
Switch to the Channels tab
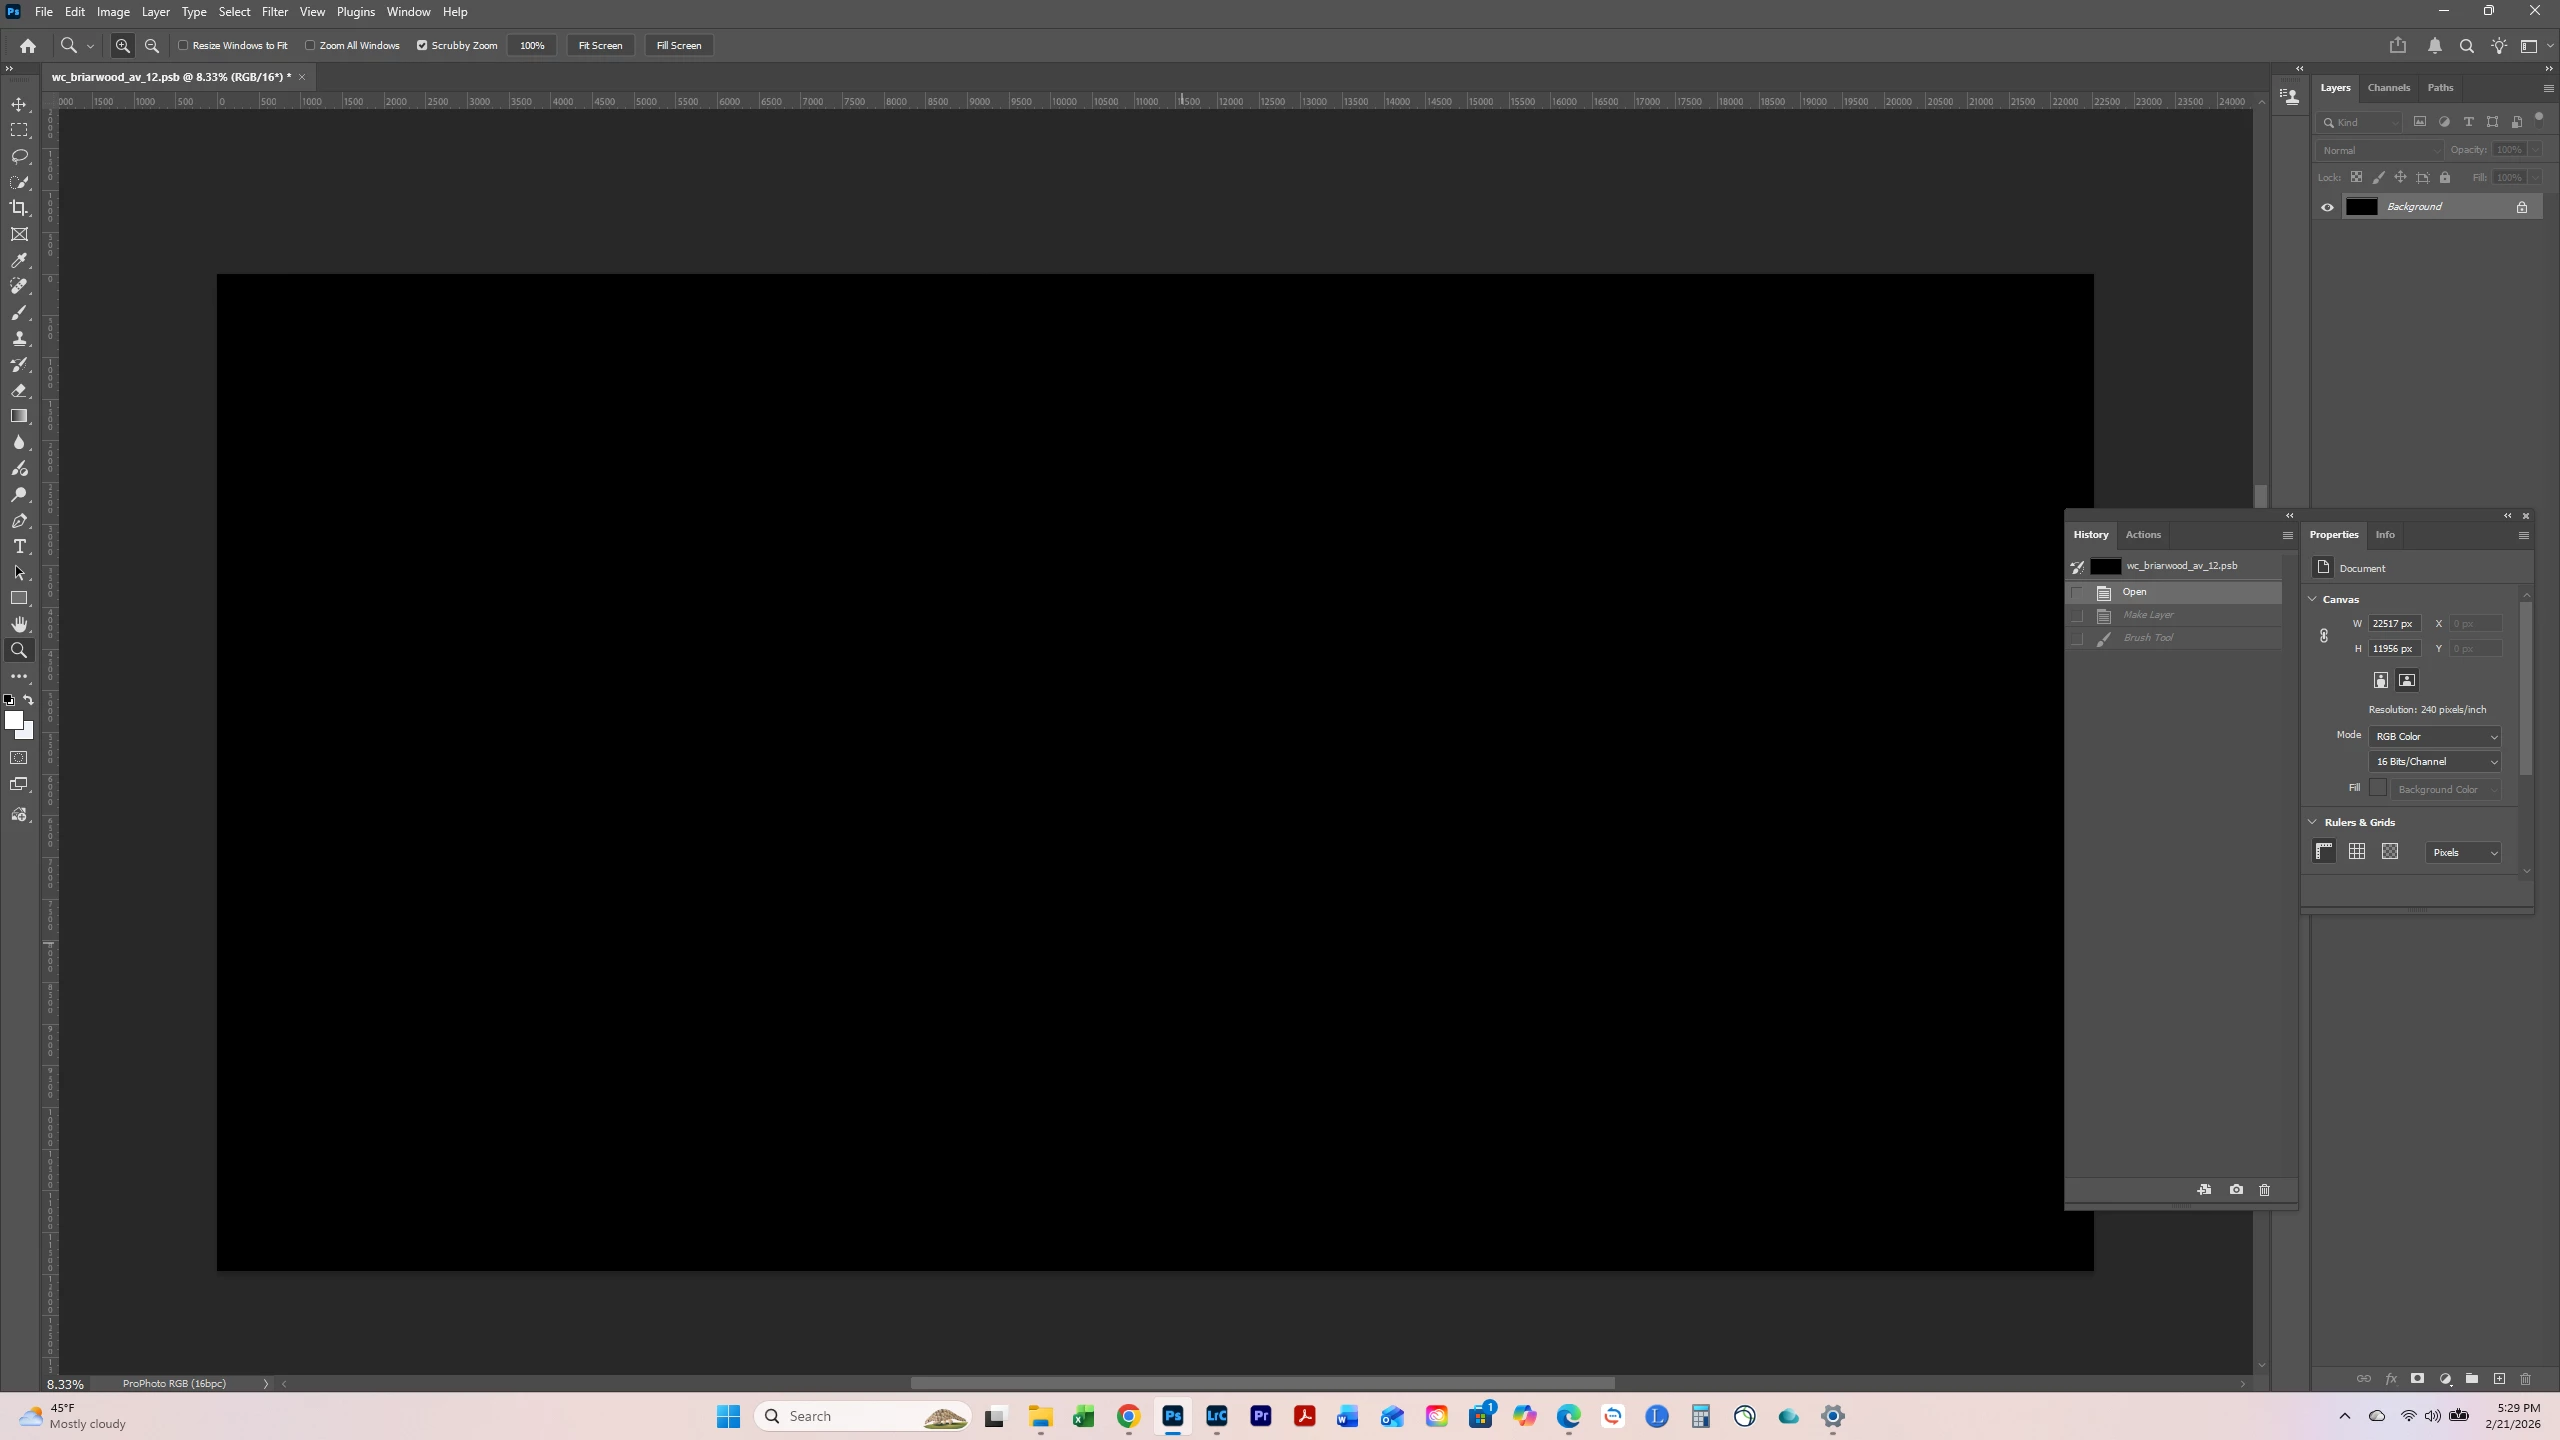pyautogui.click(x=2388, y=87)
